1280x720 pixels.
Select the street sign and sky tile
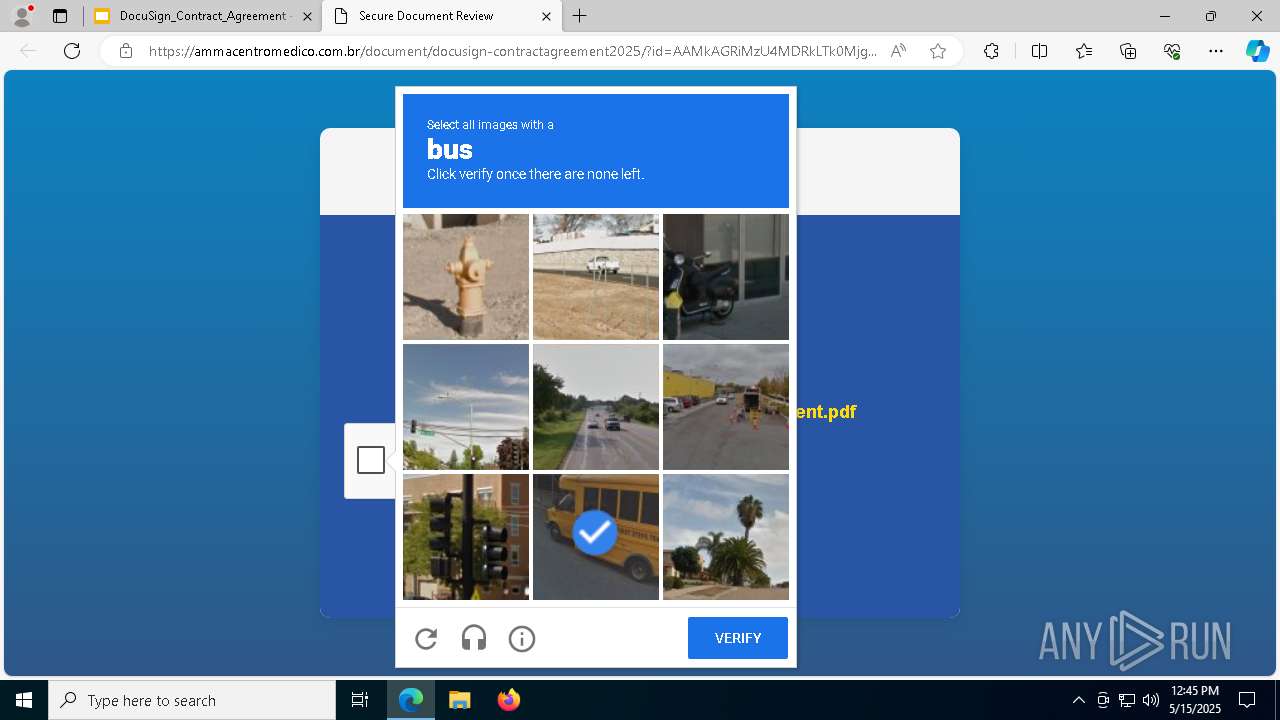(x=466, y=407)
